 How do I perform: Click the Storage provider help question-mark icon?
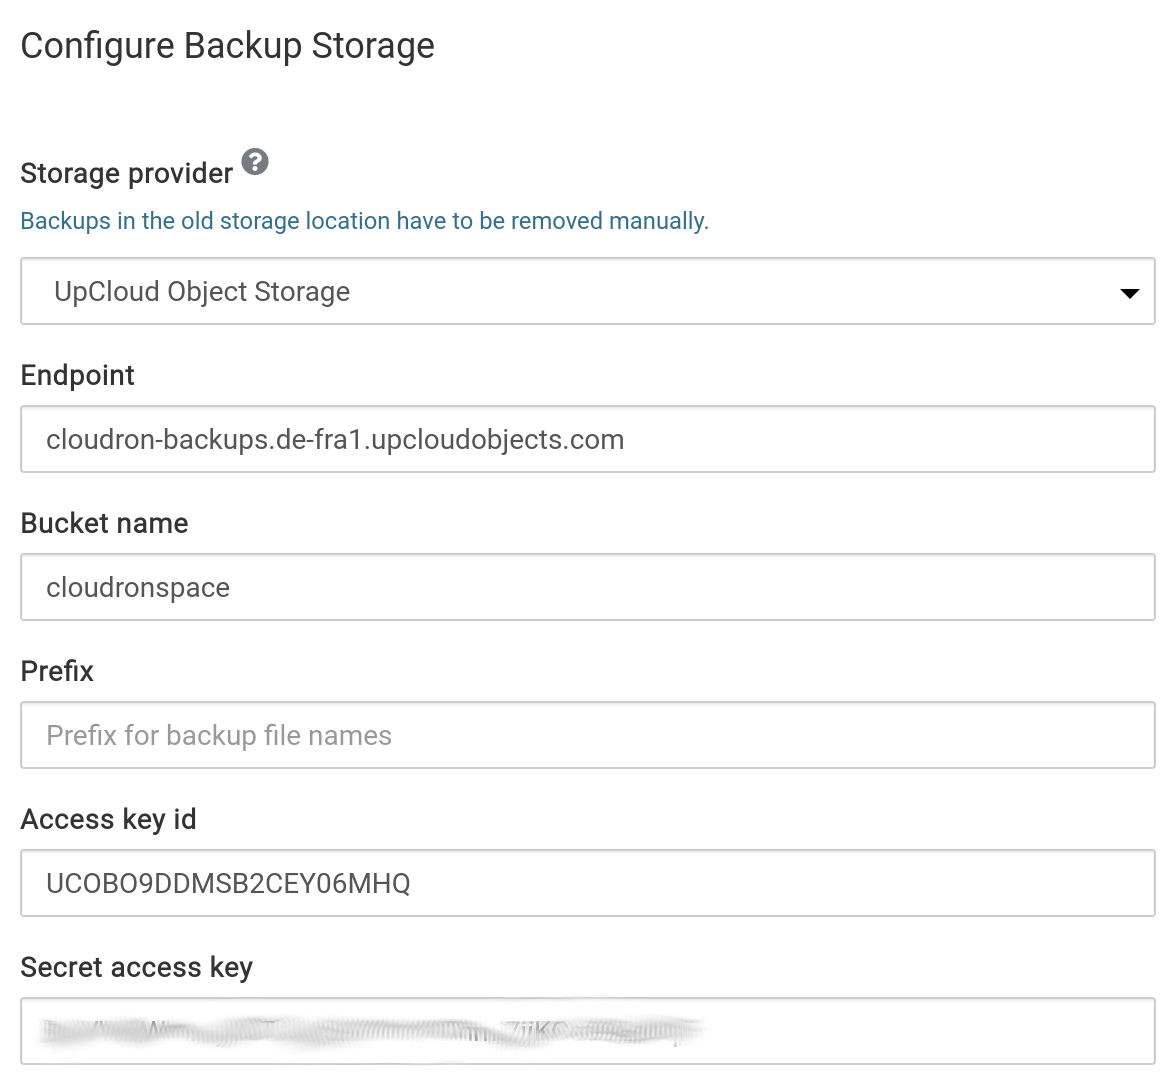[x=255, y=161]
